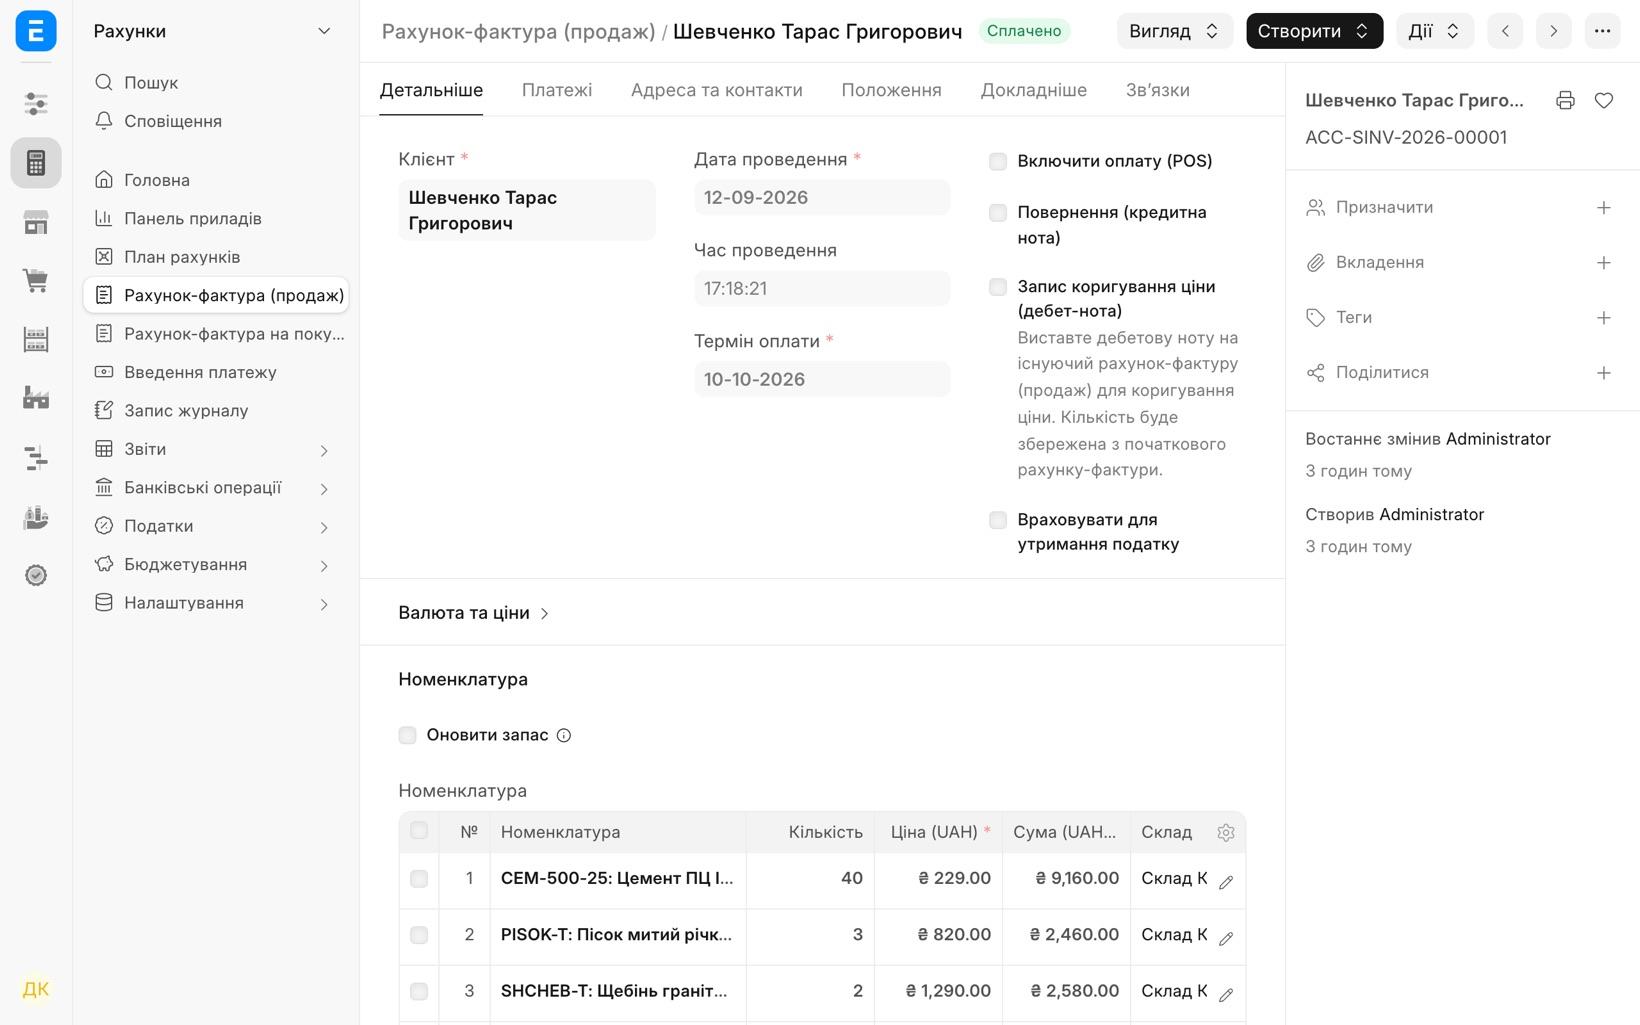The image size is (1640, 1025).
Task: Open the ERPNext logo home icon
Action: pyautogui.click(x=36, y=31)
